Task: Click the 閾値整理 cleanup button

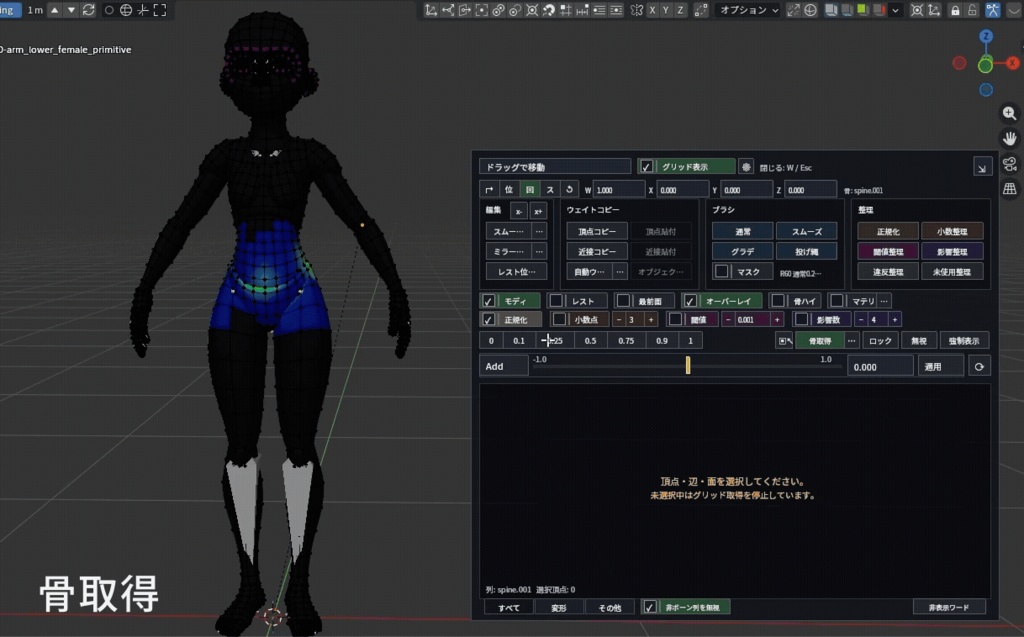Action: 888,252
